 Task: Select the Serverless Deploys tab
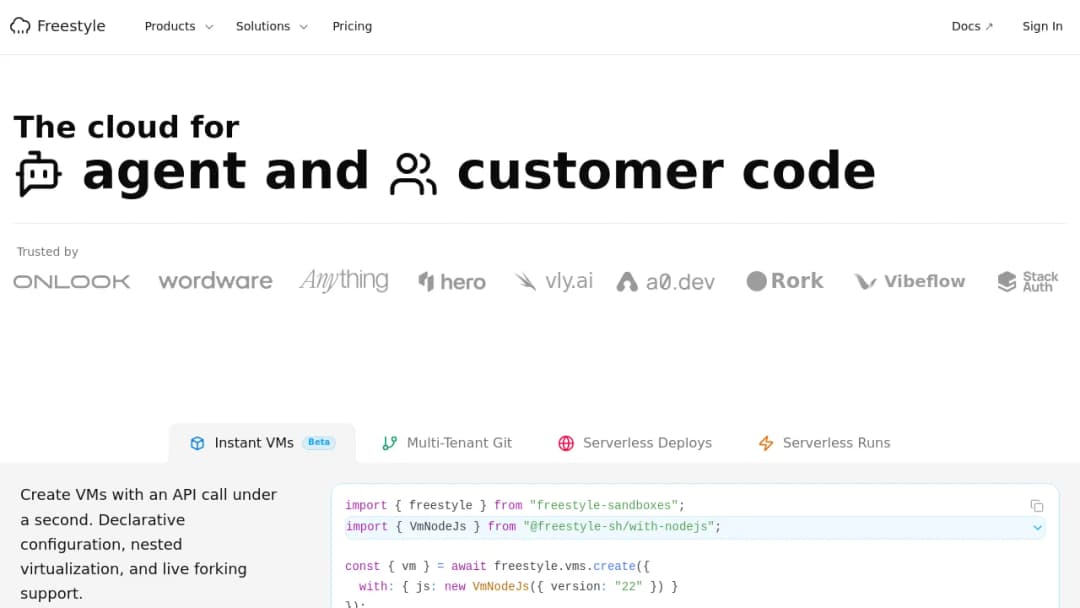[x=634, y=443]
